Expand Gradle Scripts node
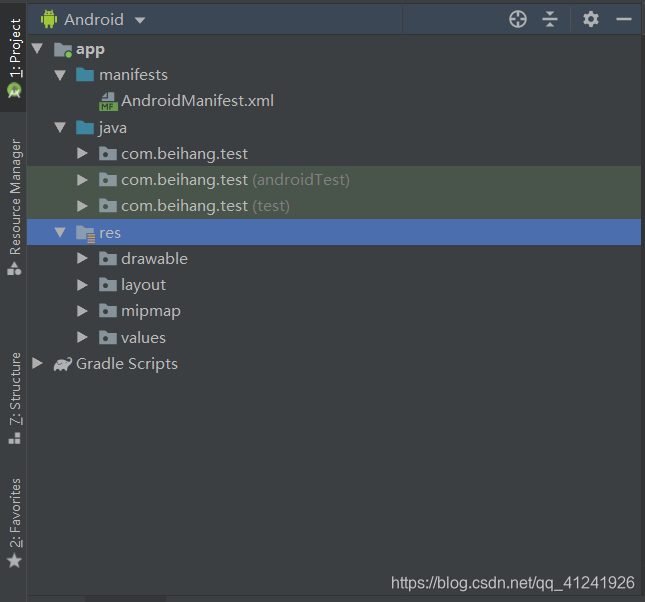 pyautogui.click(x=37, y=363)
